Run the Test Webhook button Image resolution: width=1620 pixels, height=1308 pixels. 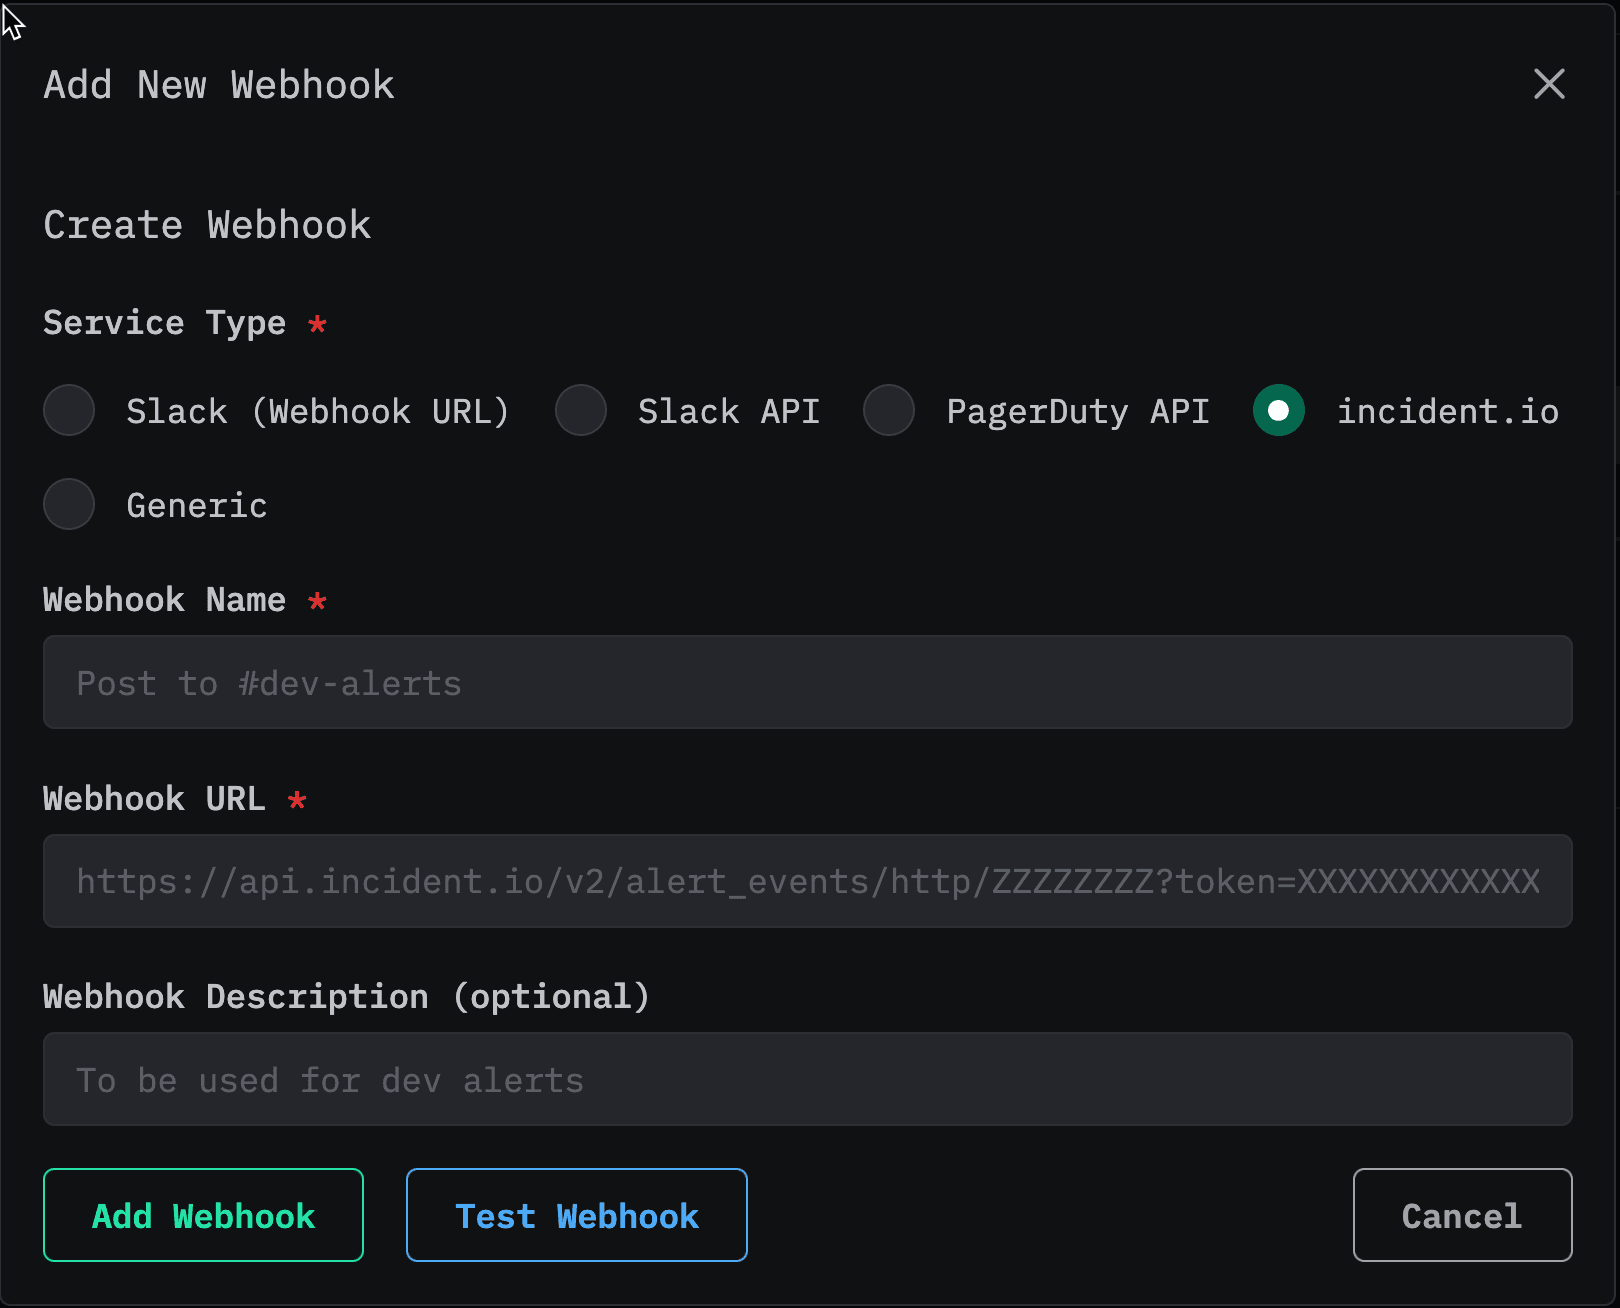click(576, 1216)
